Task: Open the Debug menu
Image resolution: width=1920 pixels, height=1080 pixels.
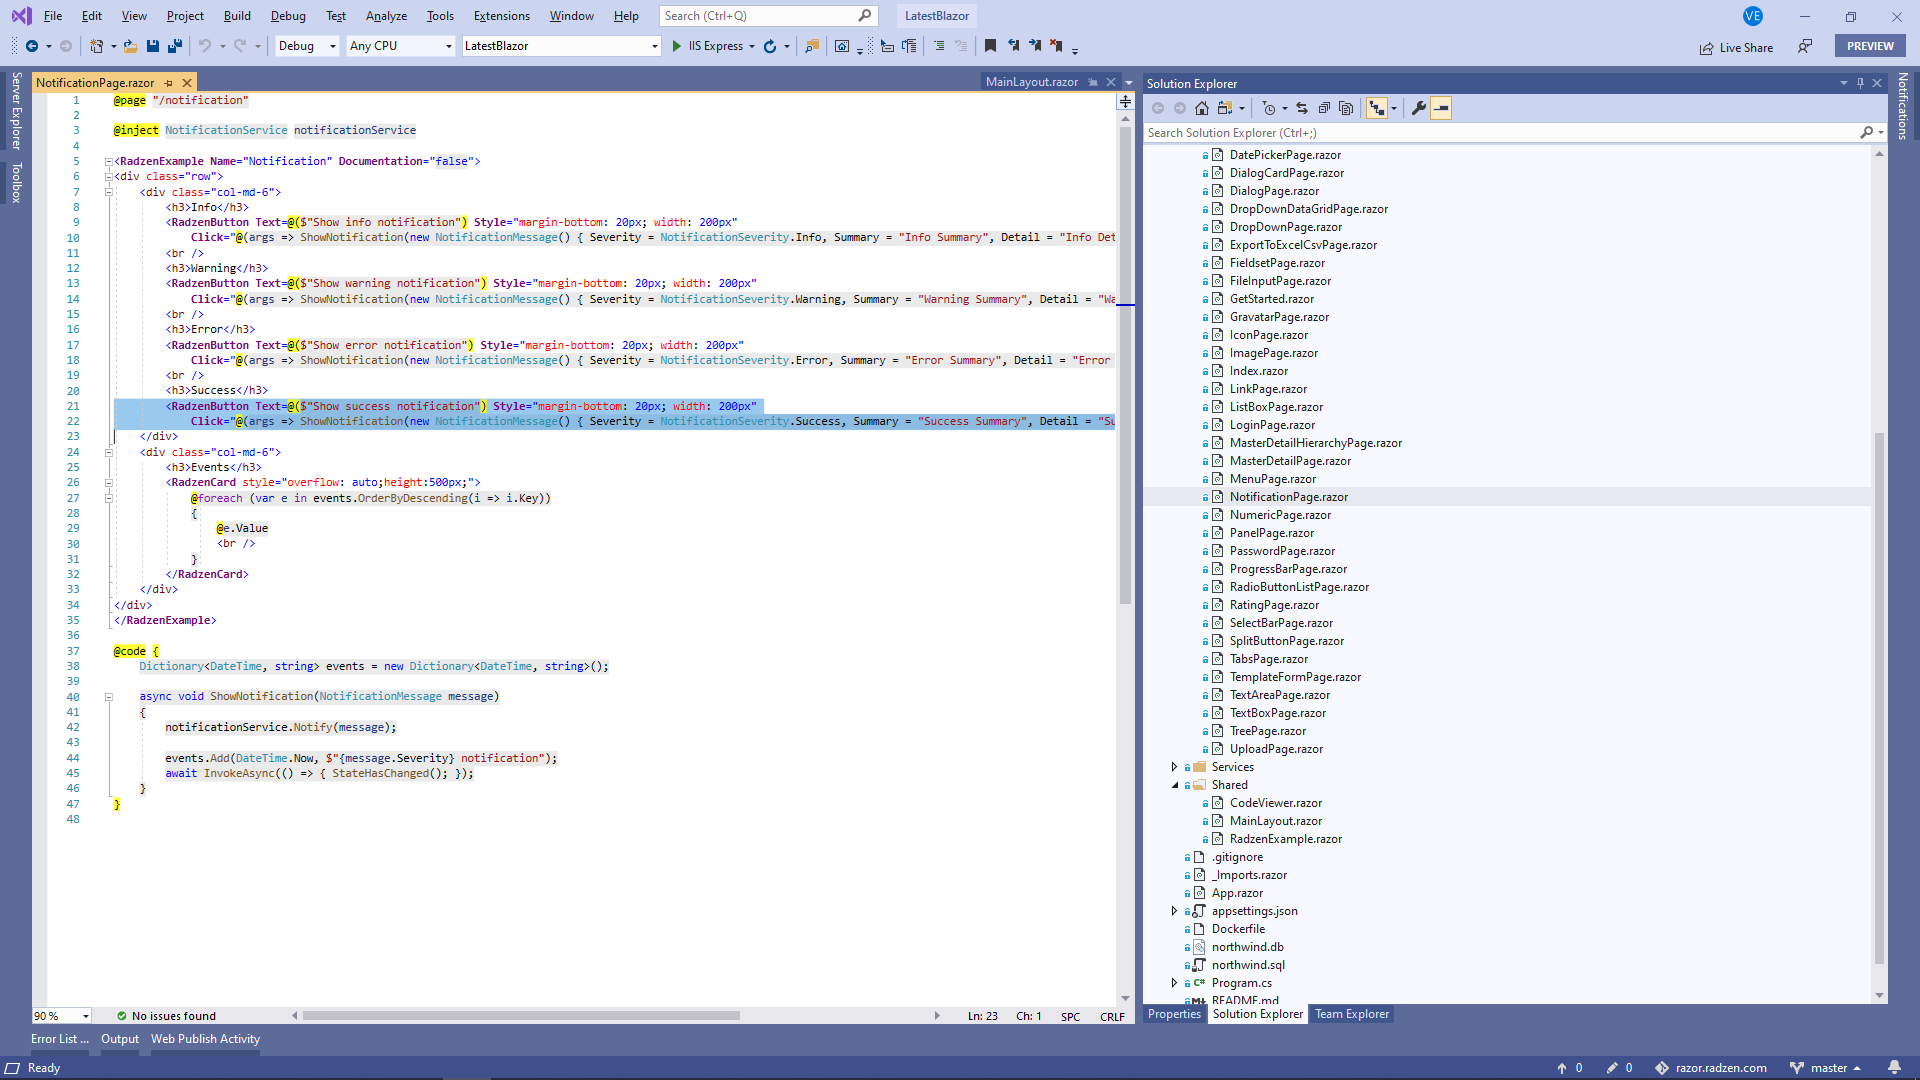Action: tap(288, 16)
